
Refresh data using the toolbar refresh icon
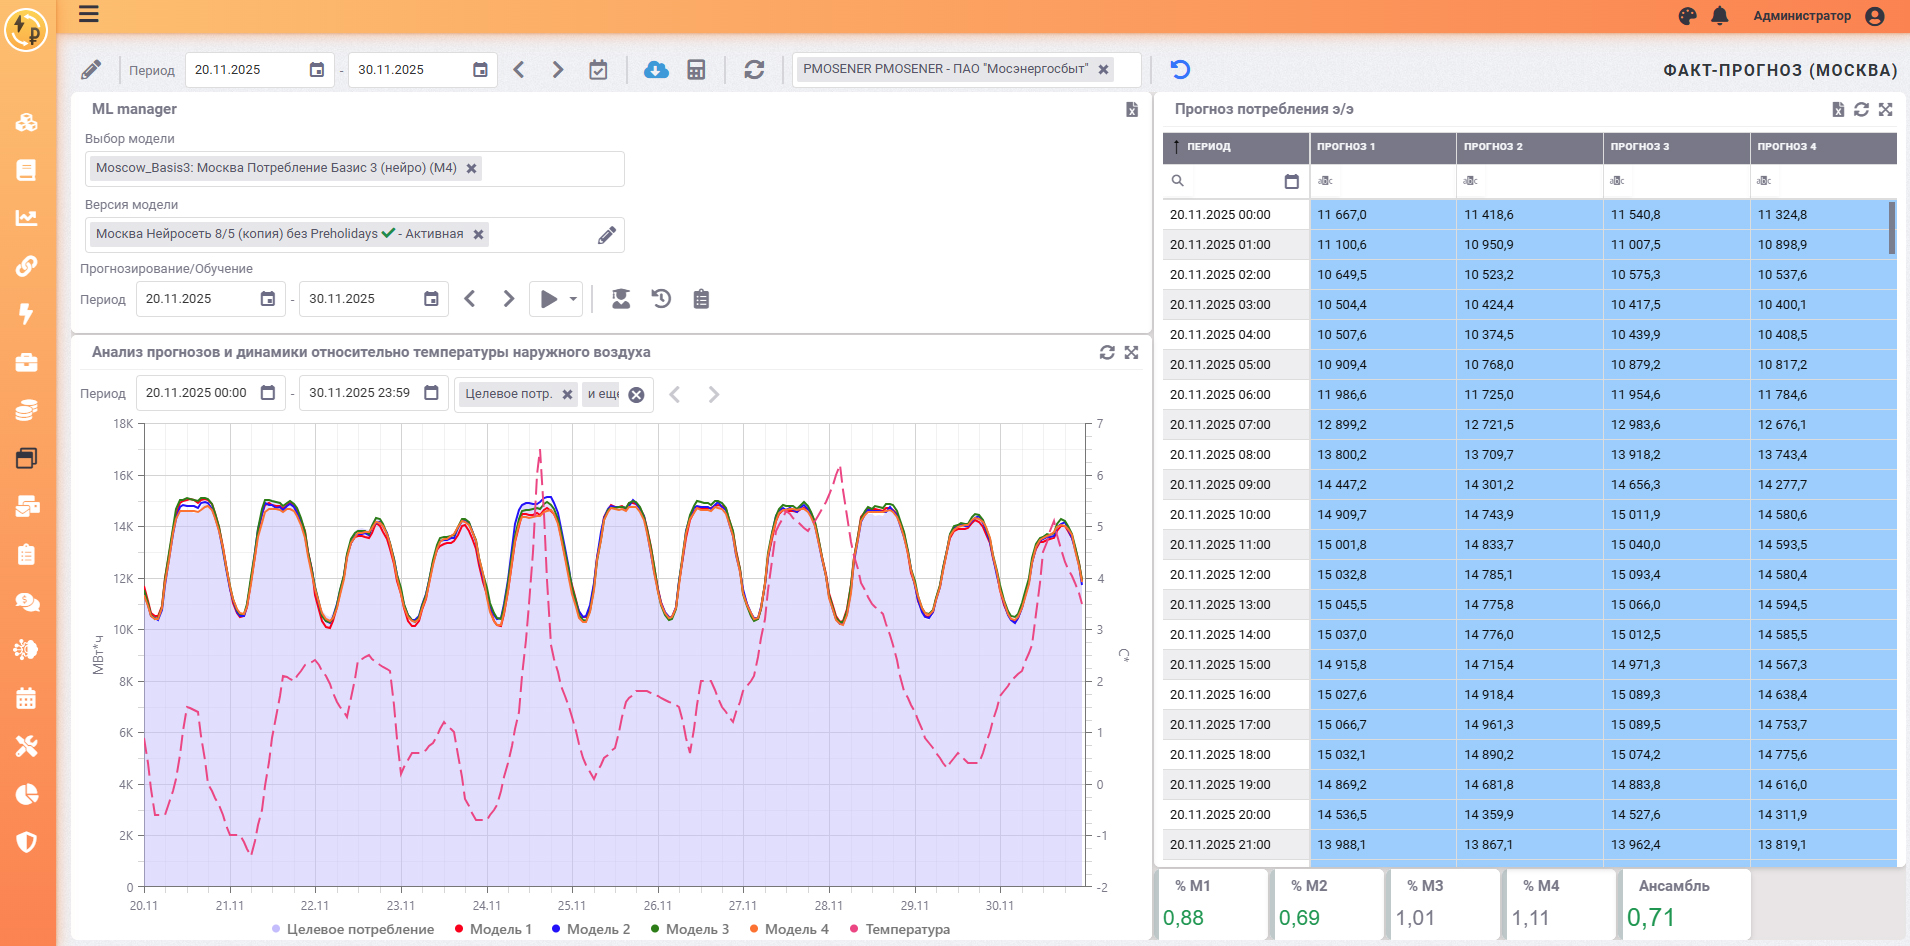754,69
